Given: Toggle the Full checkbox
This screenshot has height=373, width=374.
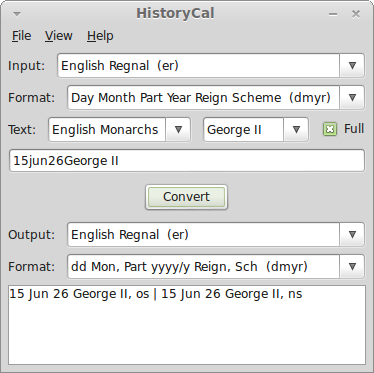Looking at the screenshot, I should [x=330, y=129].
